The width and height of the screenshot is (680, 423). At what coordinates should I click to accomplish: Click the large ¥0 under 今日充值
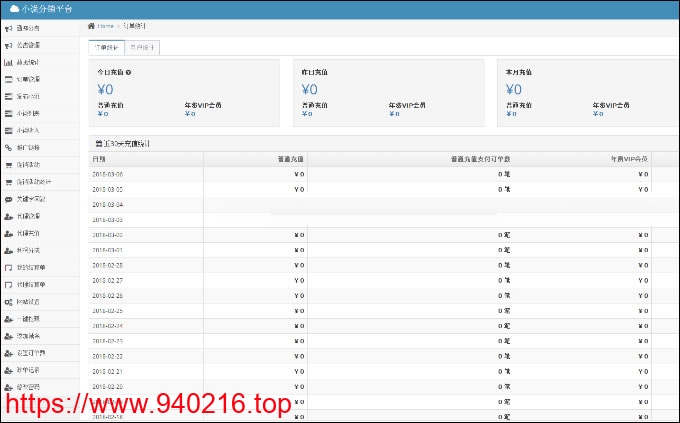pyautogui.click(x=105, y=90)
